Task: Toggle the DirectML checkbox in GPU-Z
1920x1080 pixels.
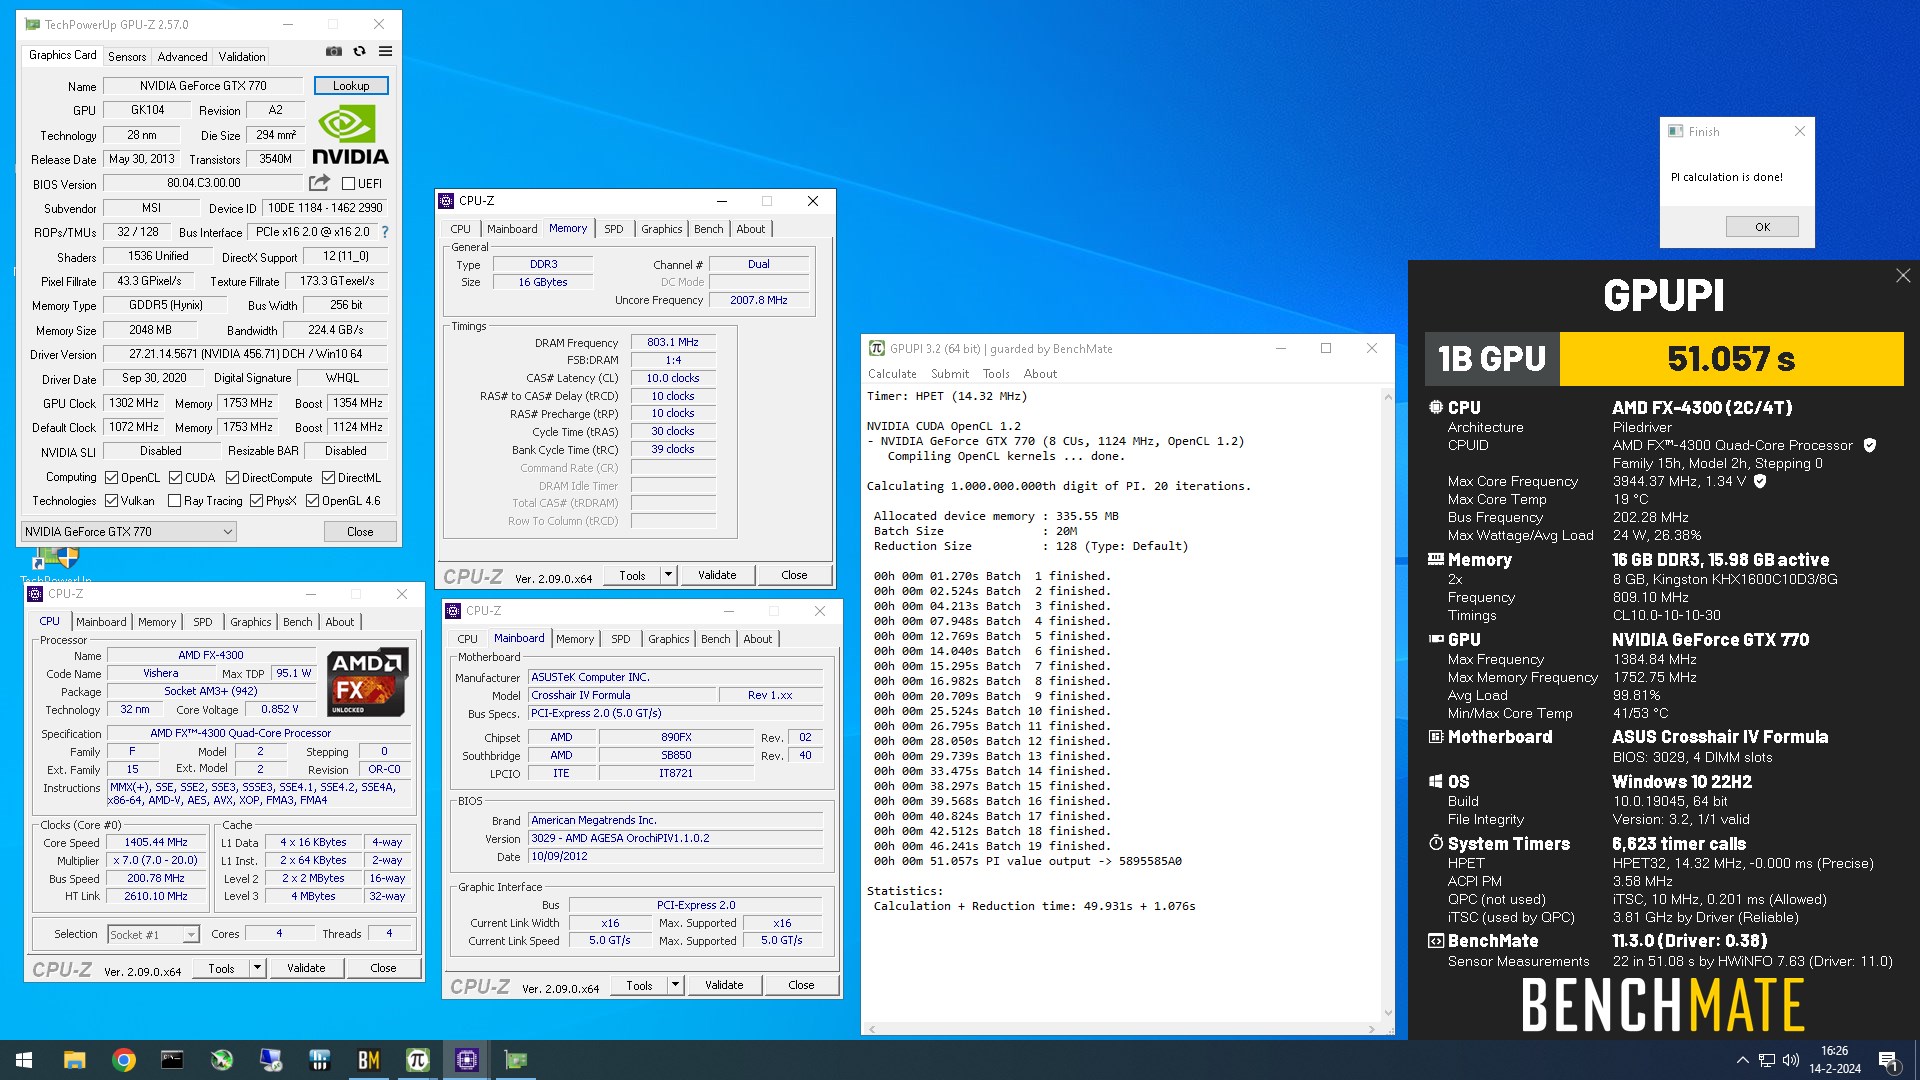Action: point(328,478)
